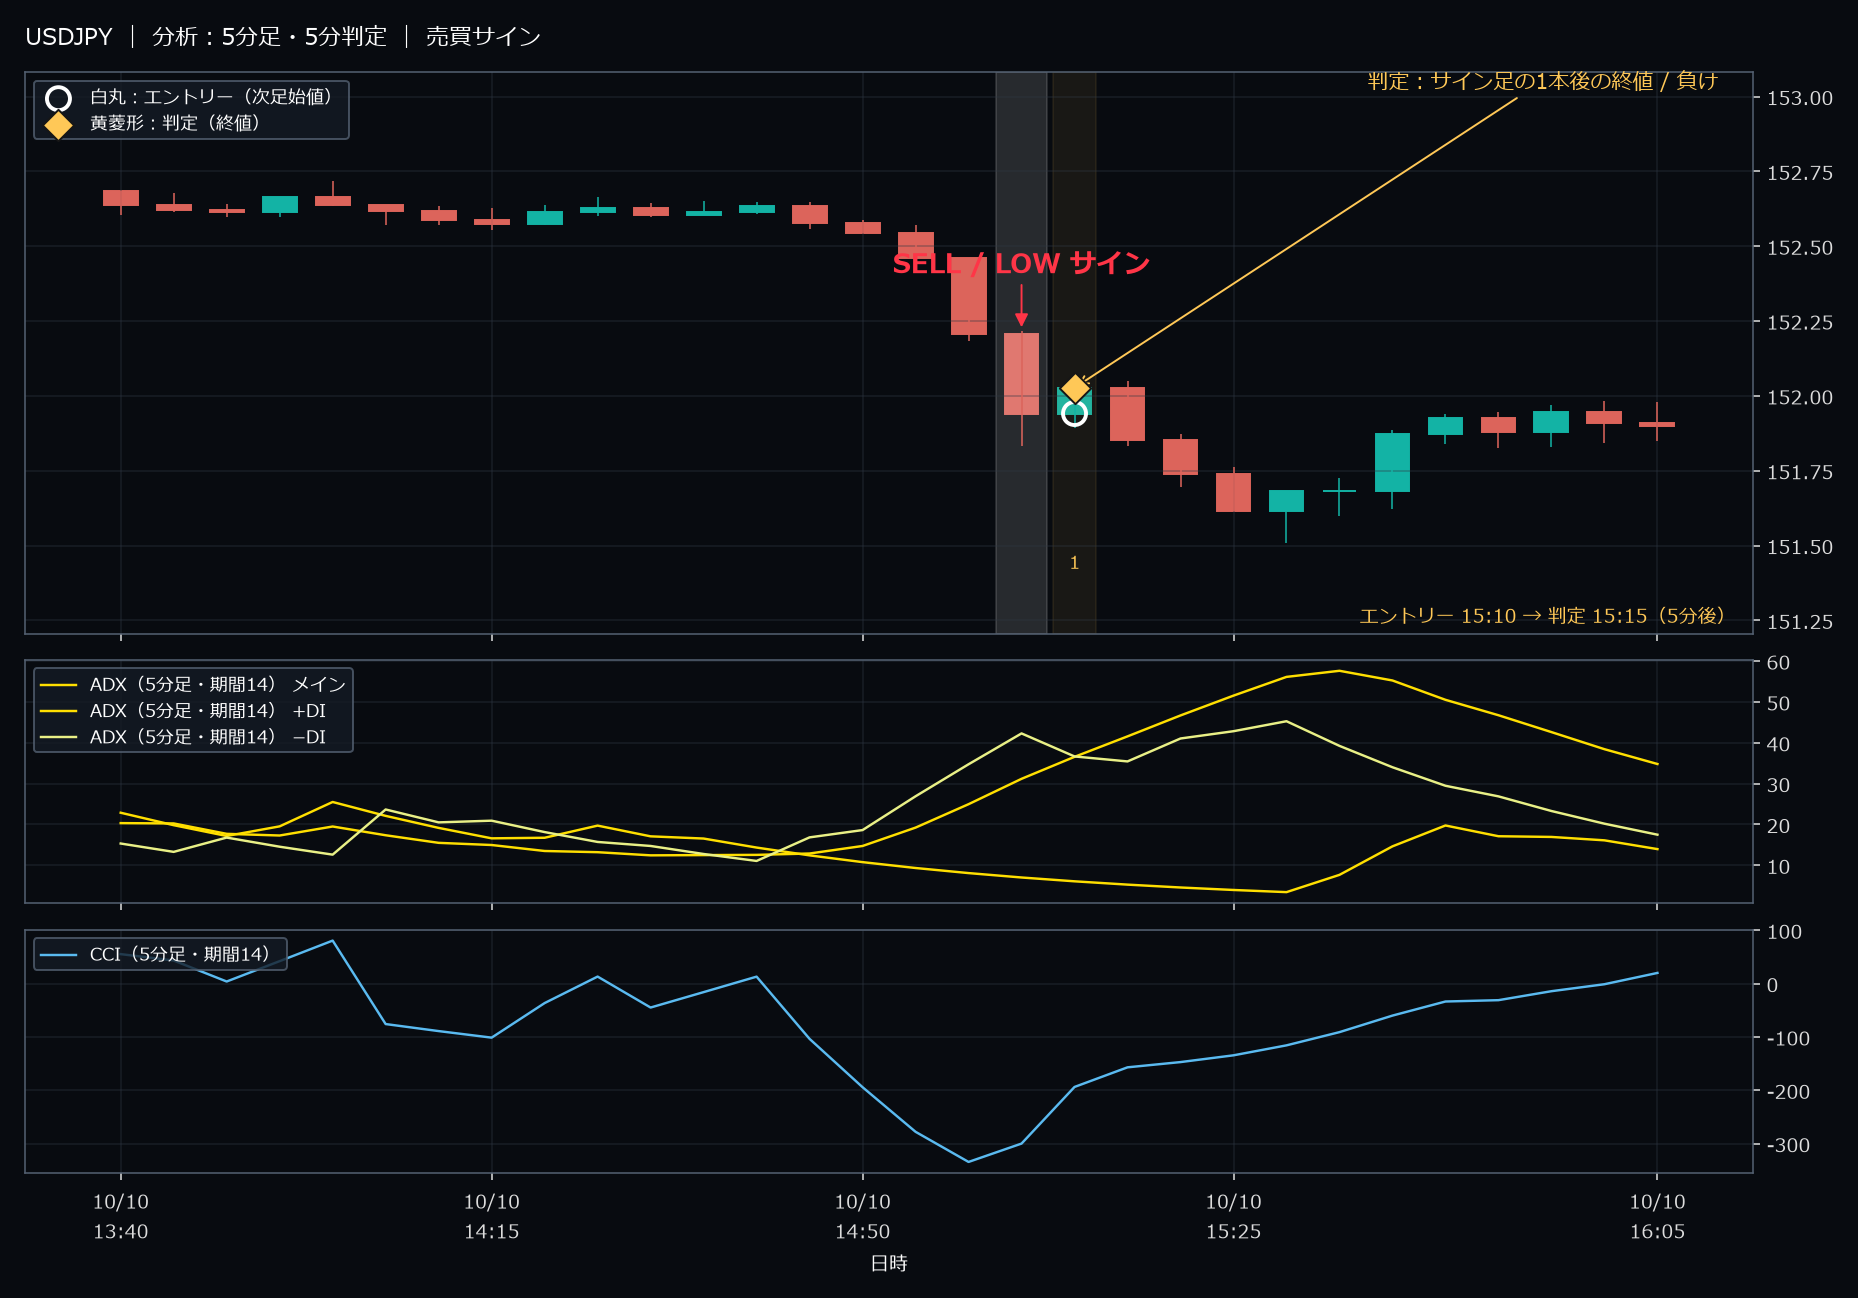The width and height of the screenshot is (1858, 1298).
Task: Click the yellow diamond icon in the legend
Action: point(58,125)
